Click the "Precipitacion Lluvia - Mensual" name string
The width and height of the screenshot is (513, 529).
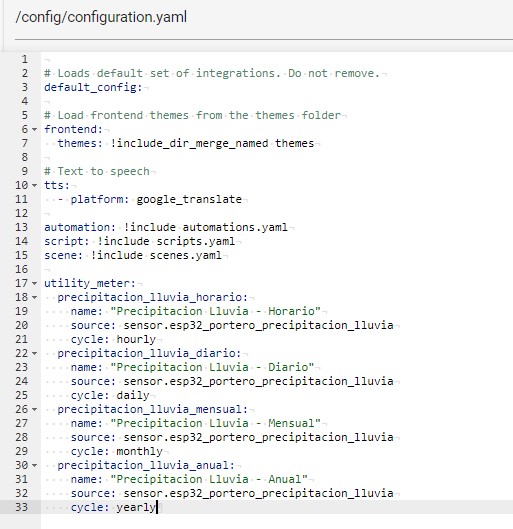click(216, 423)
